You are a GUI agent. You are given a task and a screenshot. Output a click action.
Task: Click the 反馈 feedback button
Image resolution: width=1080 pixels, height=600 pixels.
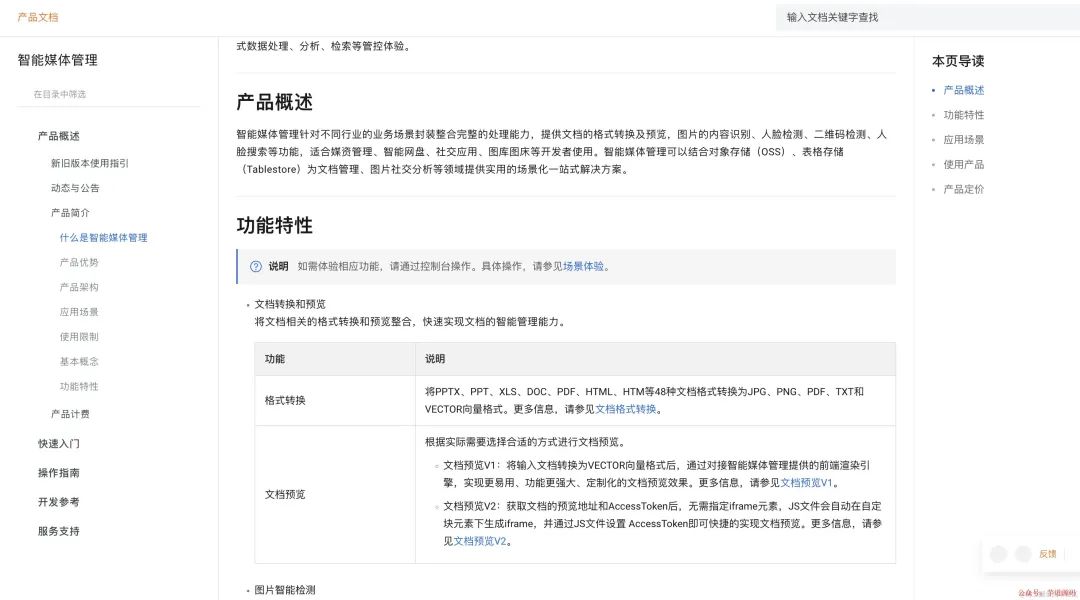coord(1048,554)
